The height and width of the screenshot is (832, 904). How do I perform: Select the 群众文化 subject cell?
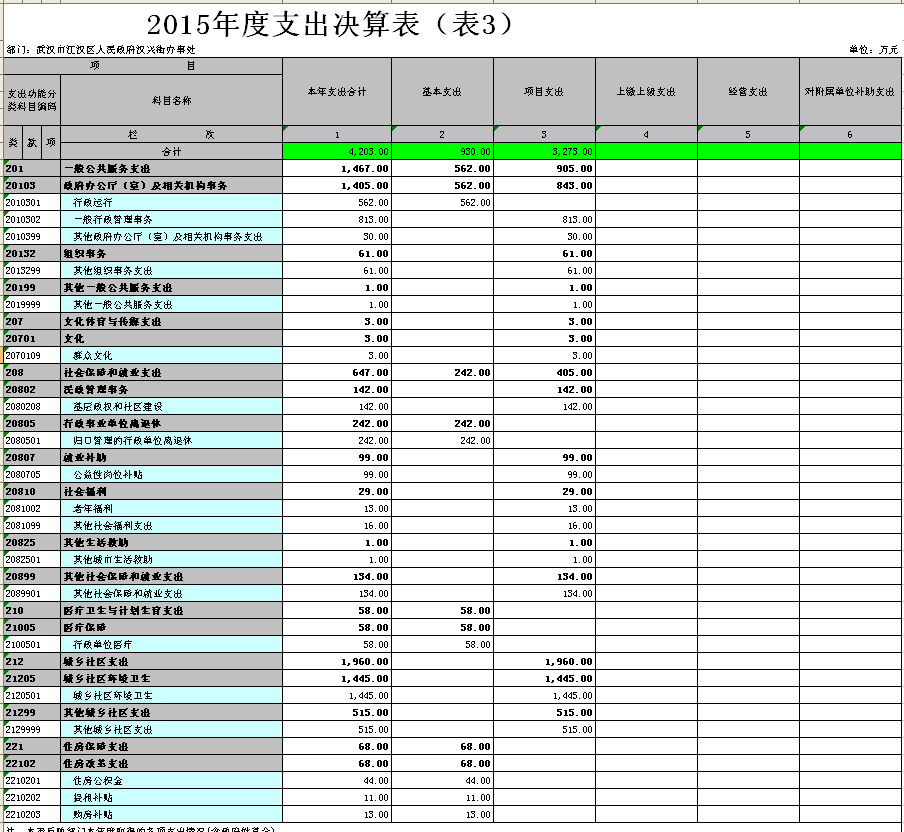[171, 355]
